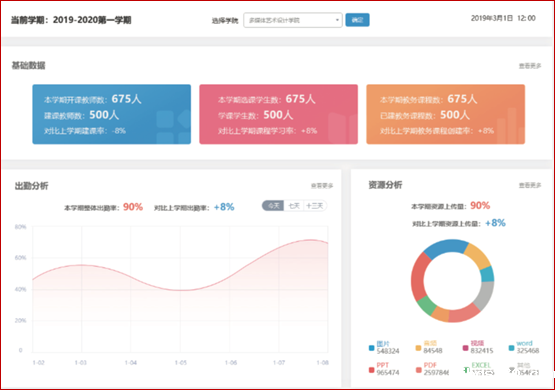
Task: Click the 325468 count under word
Action: click(x=528, y=351)
